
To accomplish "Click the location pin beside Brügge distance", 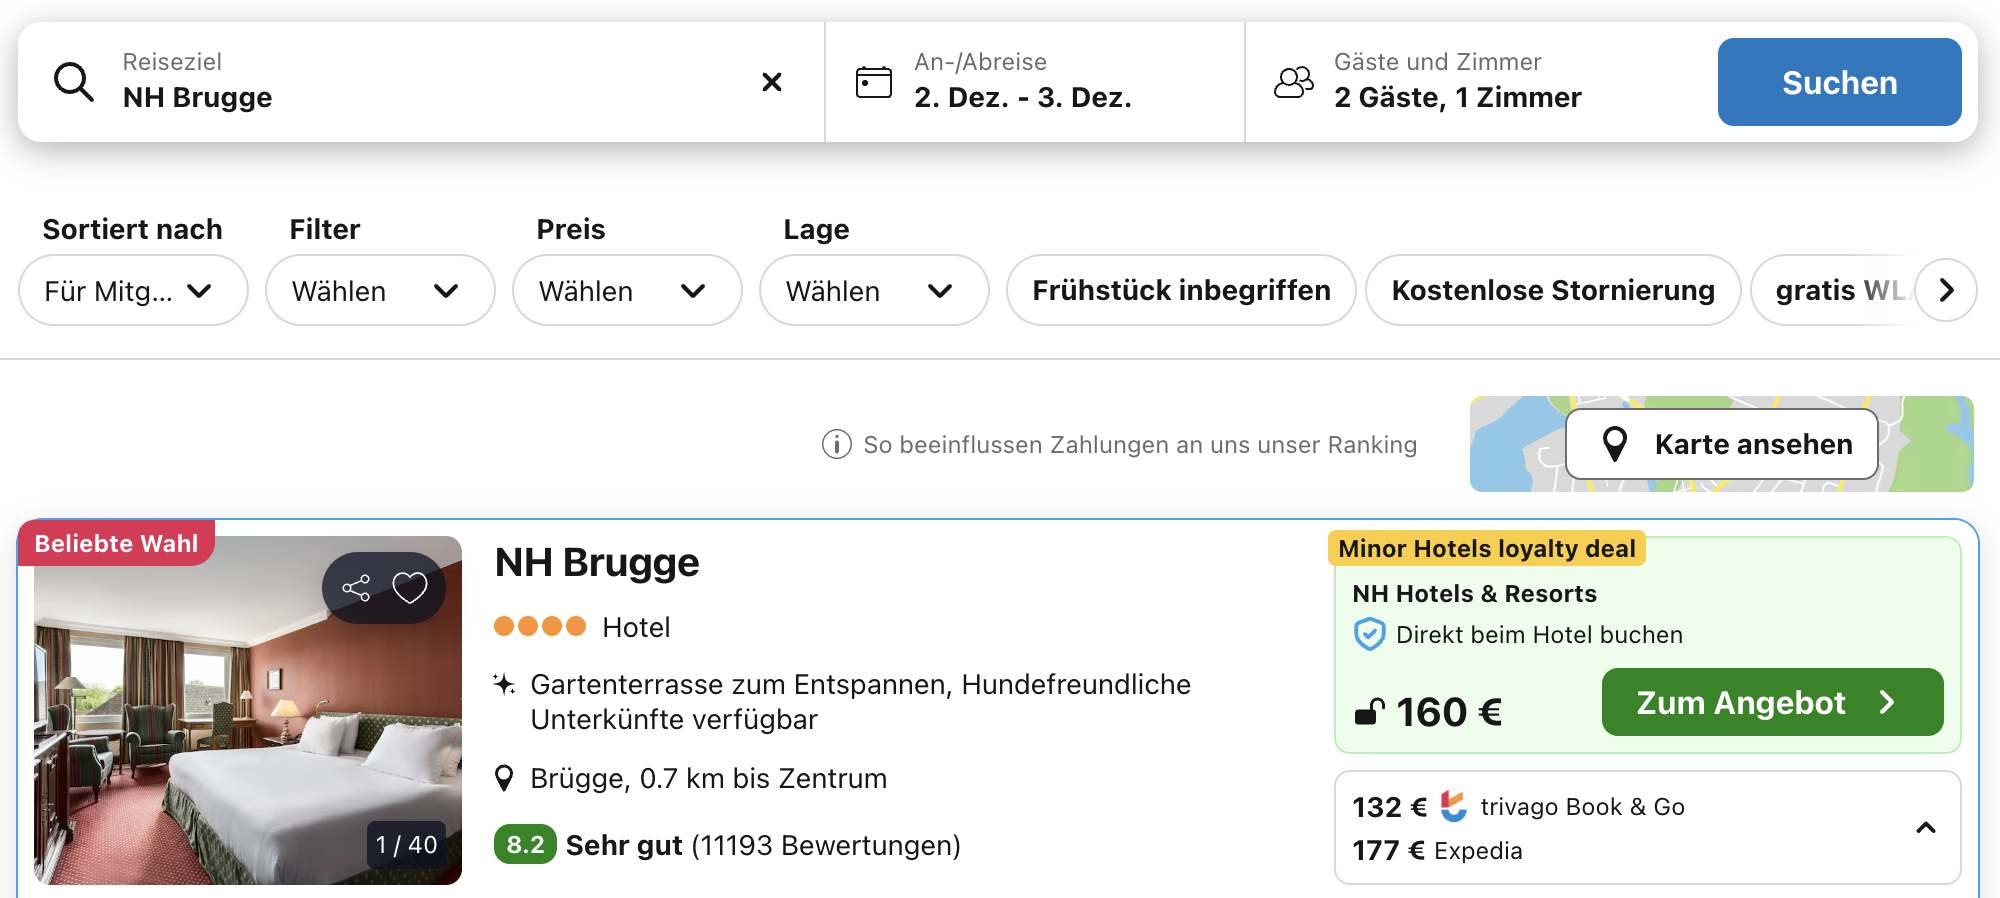I will tap(505, 778).
